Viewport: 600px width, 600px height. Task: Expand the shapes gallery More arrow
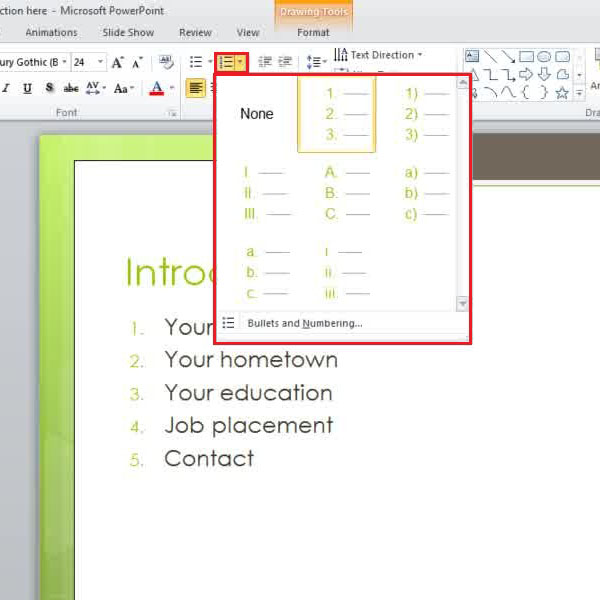[579, 93]
